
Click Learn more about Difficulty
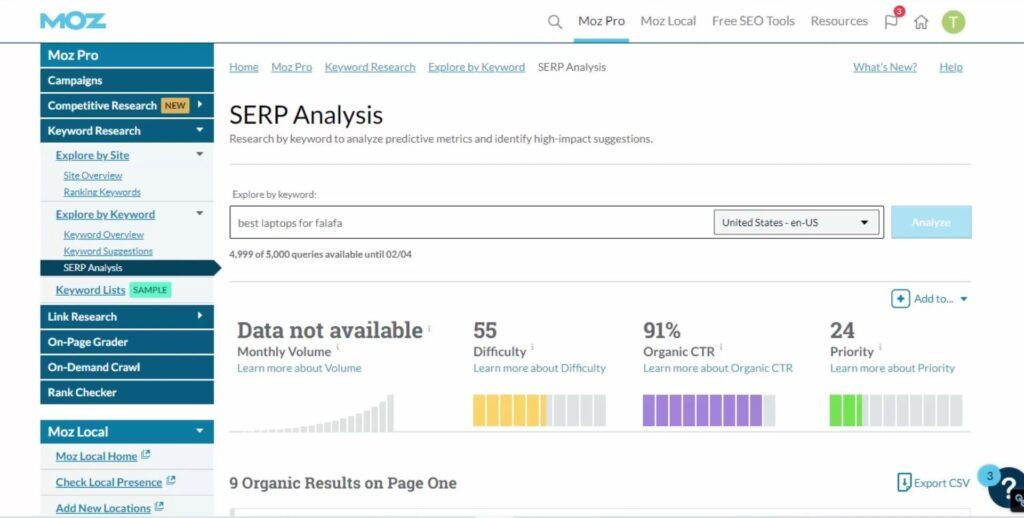[x=539, y=368]
